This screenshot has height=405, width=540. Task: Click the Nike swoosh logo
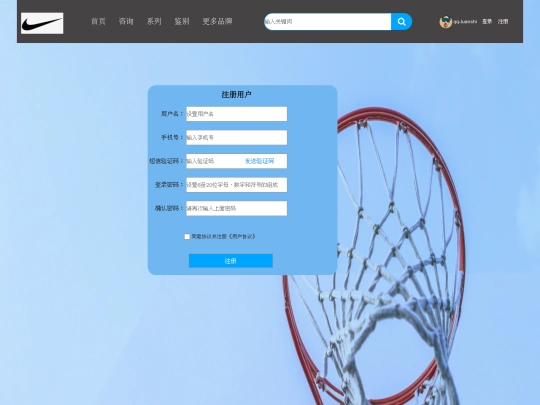click(x=42, y=23)
